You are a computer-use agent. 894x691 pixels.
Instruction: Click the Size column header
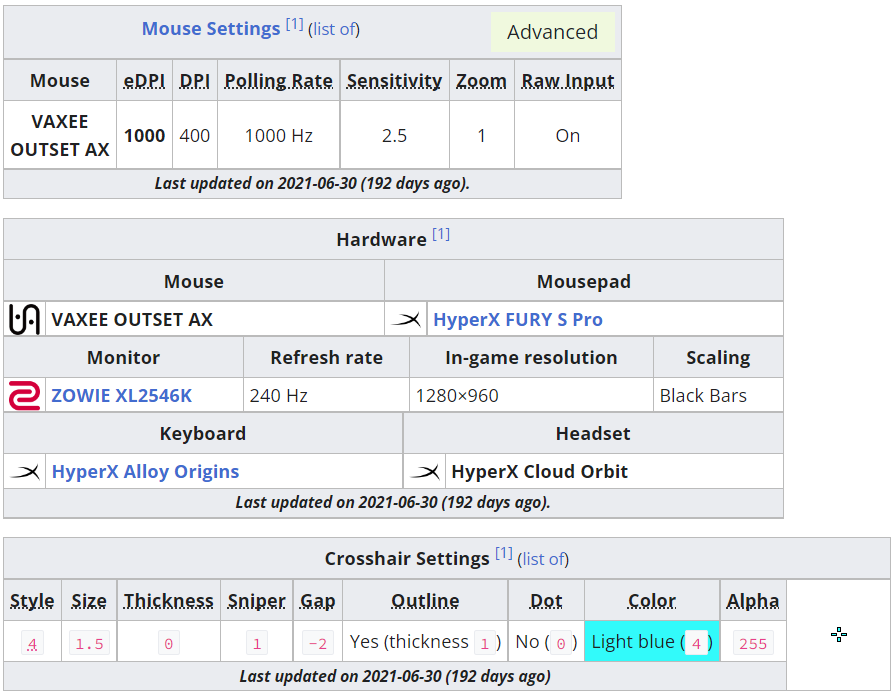click(x=89, y=601)
